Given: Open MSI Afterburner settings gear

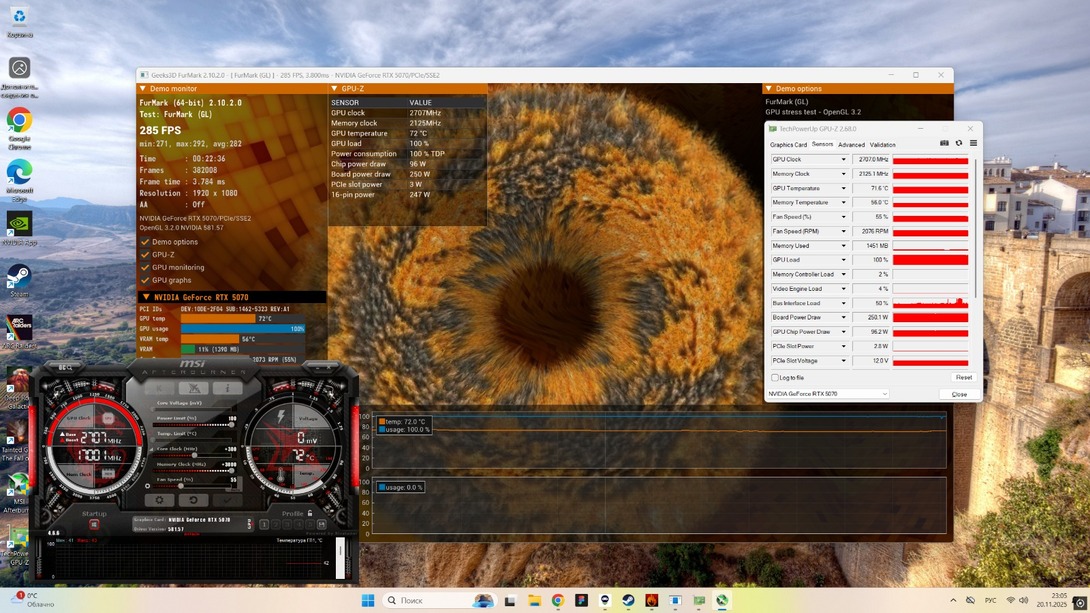Looking at the screenshot, I should [159, 500].
